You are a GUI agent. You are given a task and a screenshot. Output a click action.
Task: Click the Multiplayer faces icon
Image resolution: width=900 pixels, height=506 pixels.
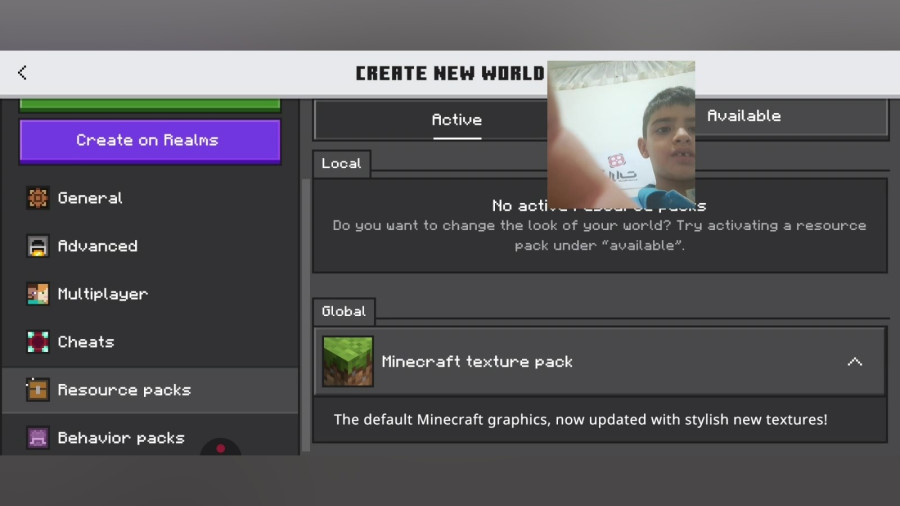click(38, 294)
